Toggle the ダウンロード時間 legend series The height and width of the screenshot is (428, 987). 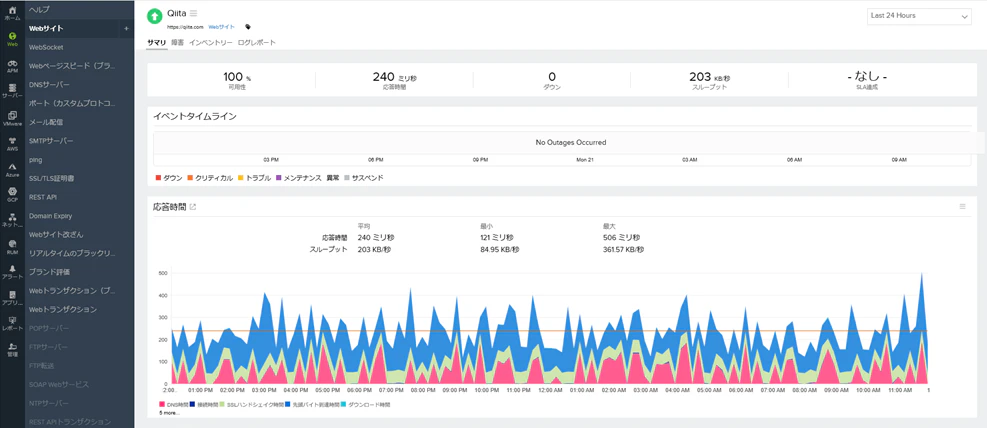(365, 404)
